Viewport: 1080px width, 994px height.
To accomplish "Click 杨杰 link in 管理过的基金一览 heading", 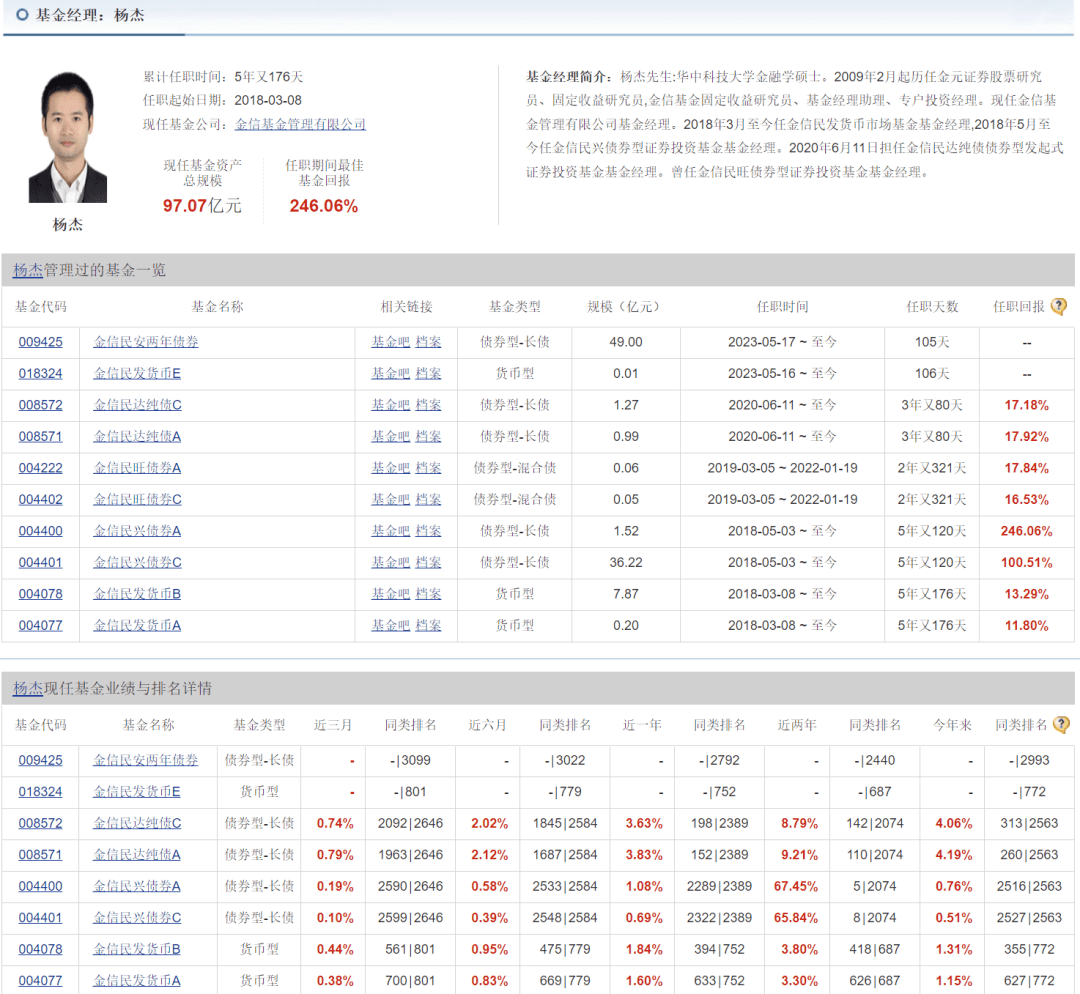I will click(x=28, y=270).
